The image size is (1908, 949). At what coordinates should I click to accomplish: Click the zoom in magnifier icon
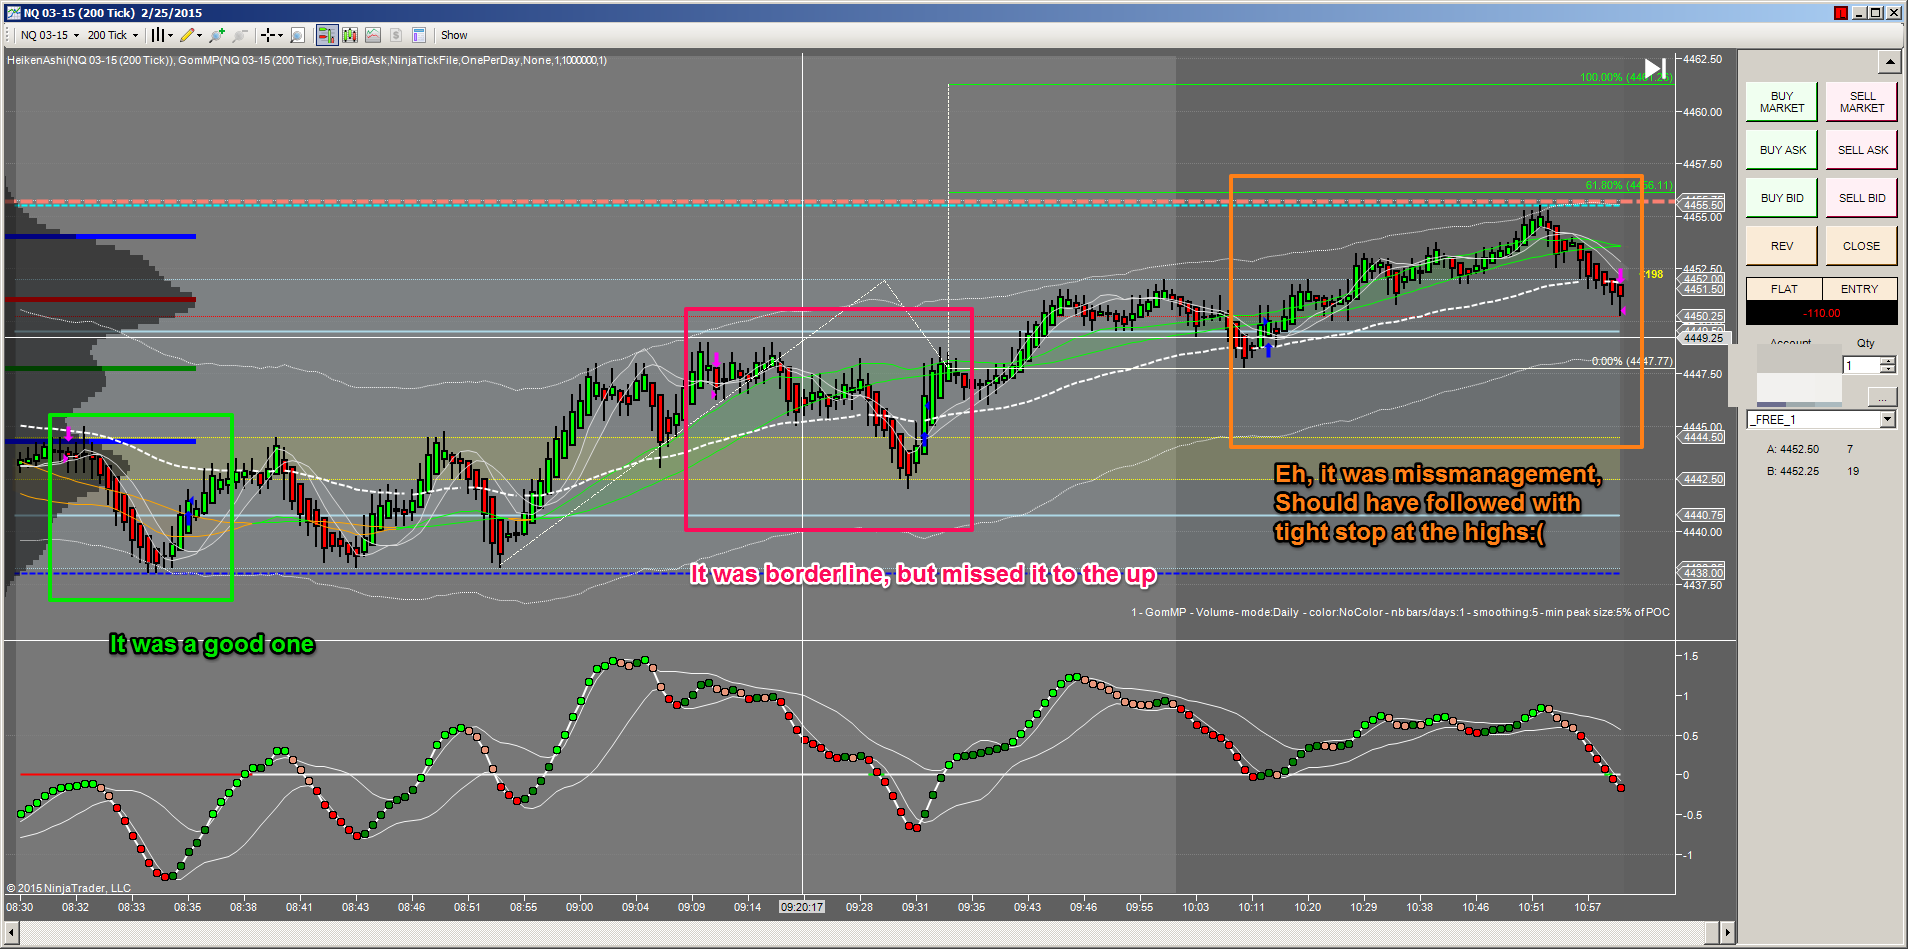217,35
